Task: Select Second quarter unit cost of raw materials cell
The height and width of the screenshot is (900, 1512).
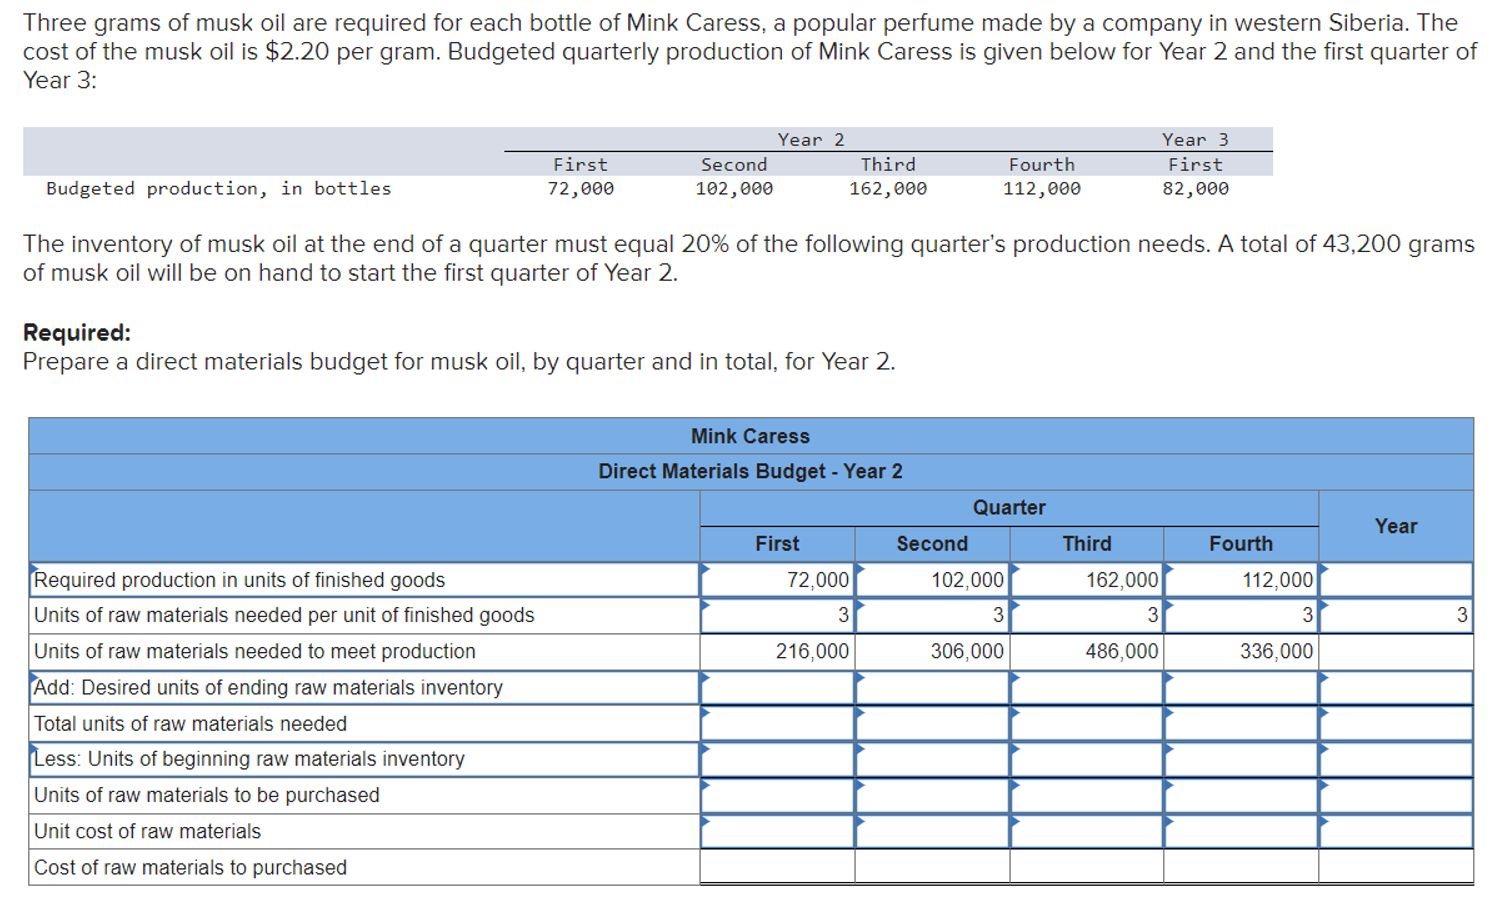Action: [932, 832]
